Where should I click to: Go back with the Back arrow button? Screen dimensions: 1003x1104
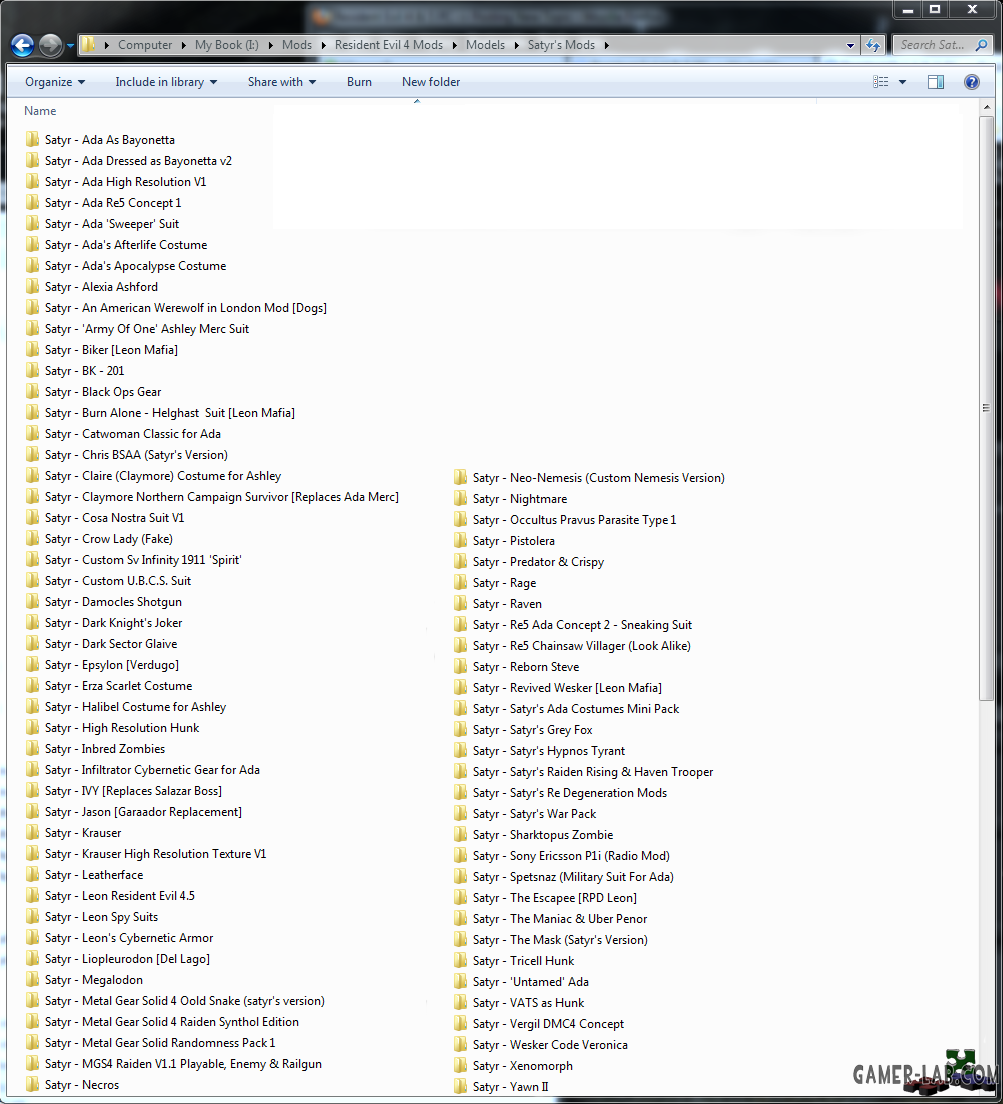[x=23, y=46]
